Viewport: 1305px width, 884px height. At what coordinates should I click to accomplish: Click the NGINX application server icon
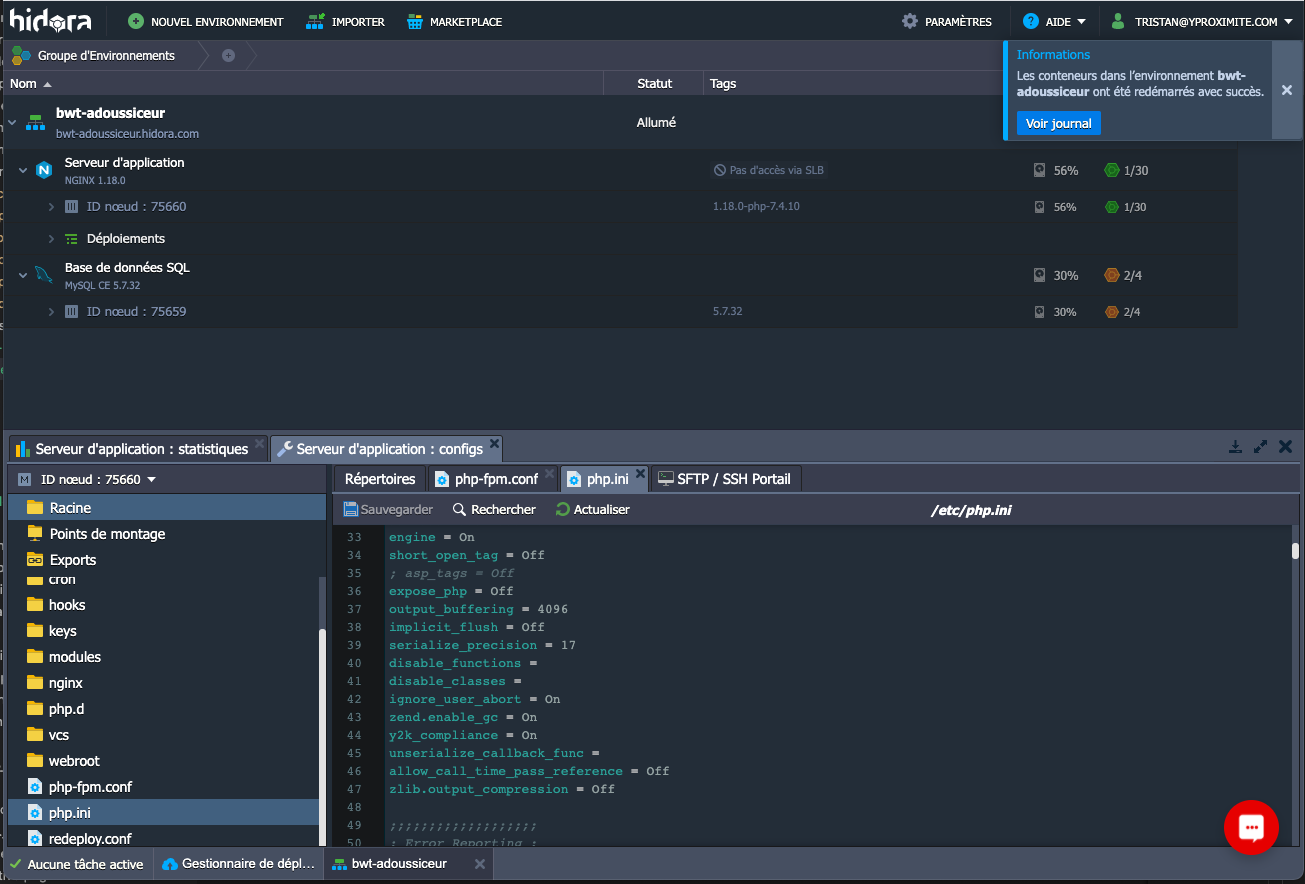pos(44,170)
